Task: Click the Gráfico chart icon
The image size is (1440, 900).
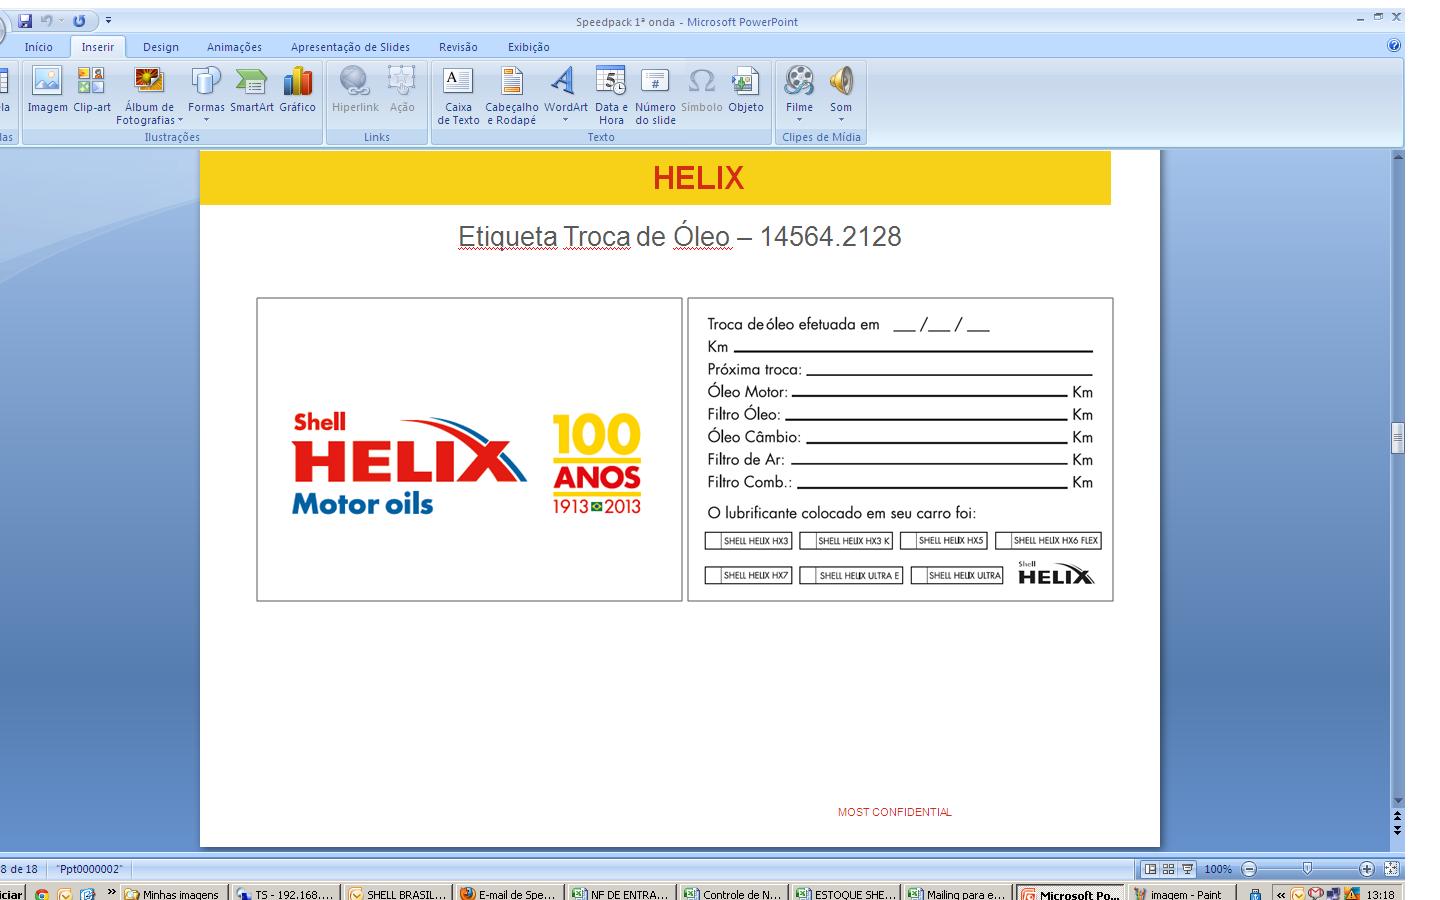Action: click(x=297, y=89)
